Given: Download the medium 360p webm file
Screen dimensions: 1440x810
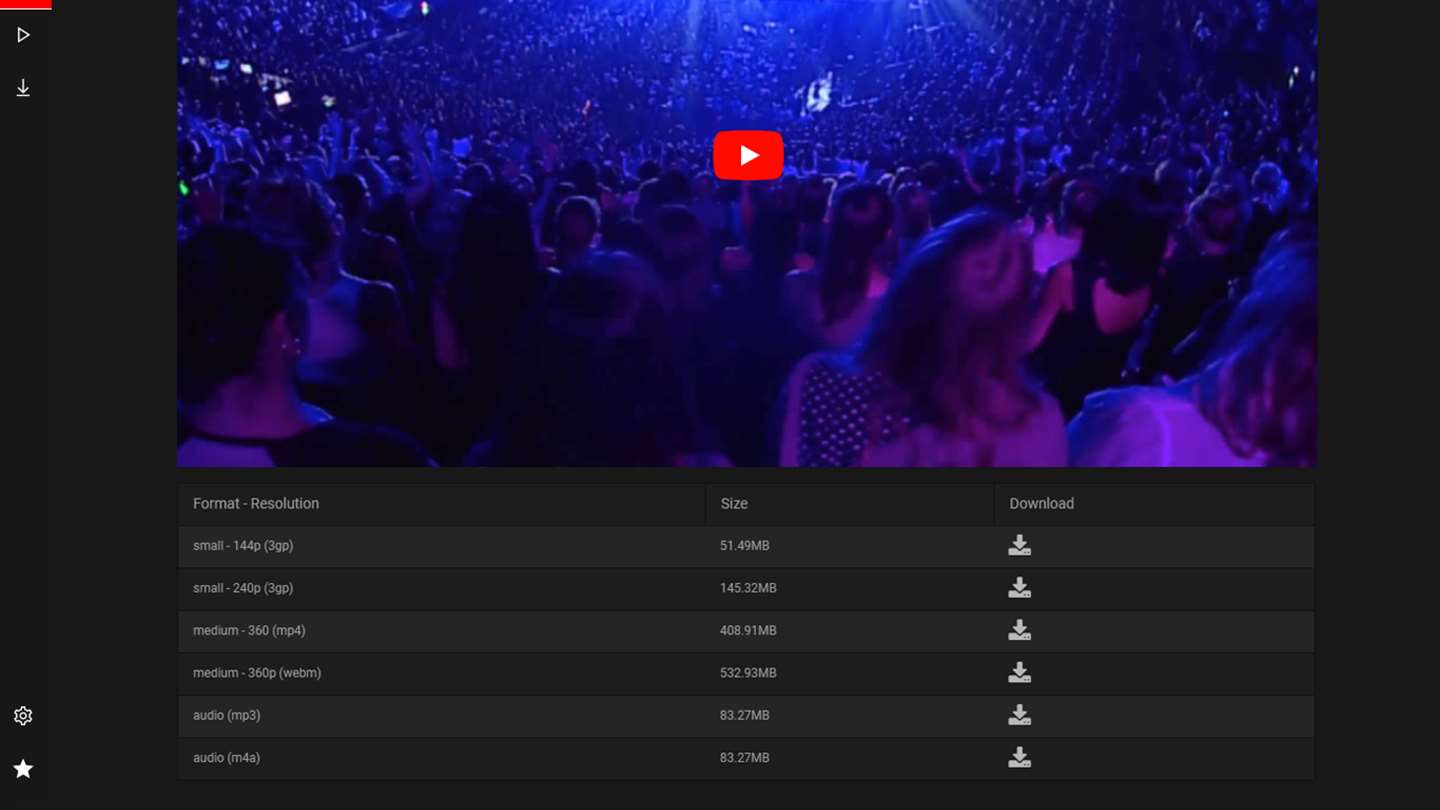Looking at the screenshot, I should [x=1019, y=673].
